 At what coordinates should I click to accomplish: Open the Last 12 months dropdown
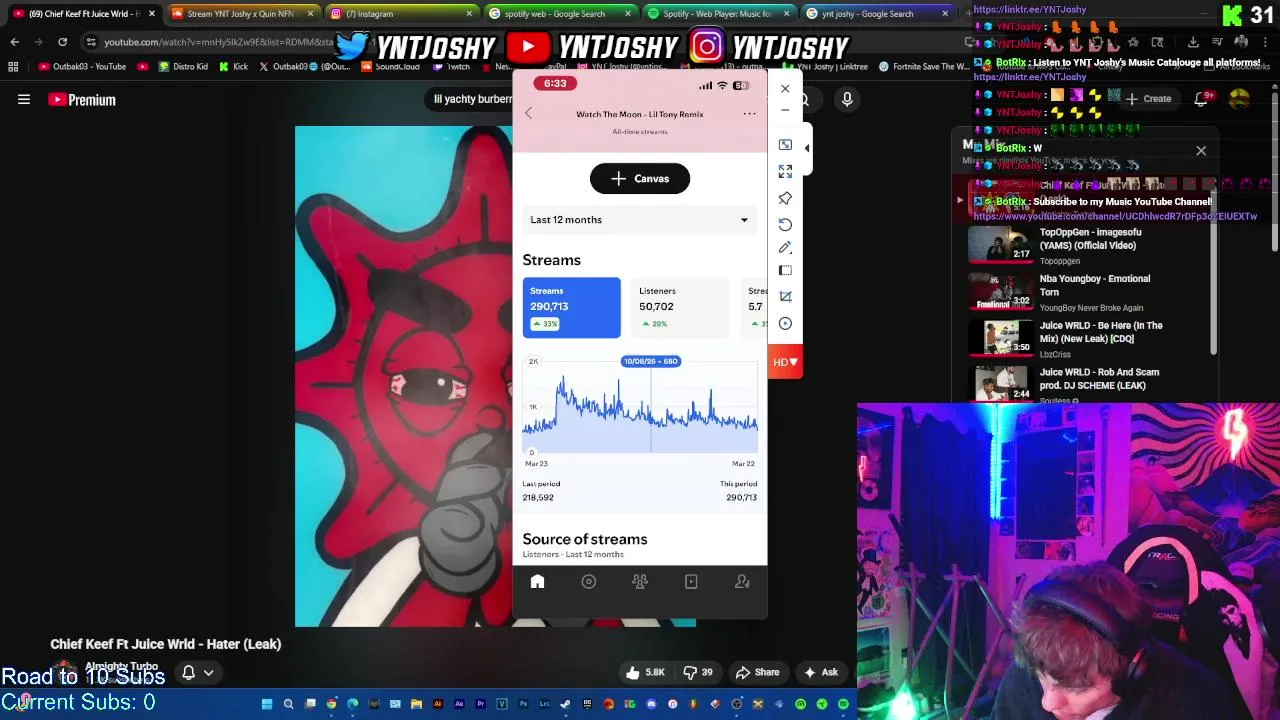[639, 220]
